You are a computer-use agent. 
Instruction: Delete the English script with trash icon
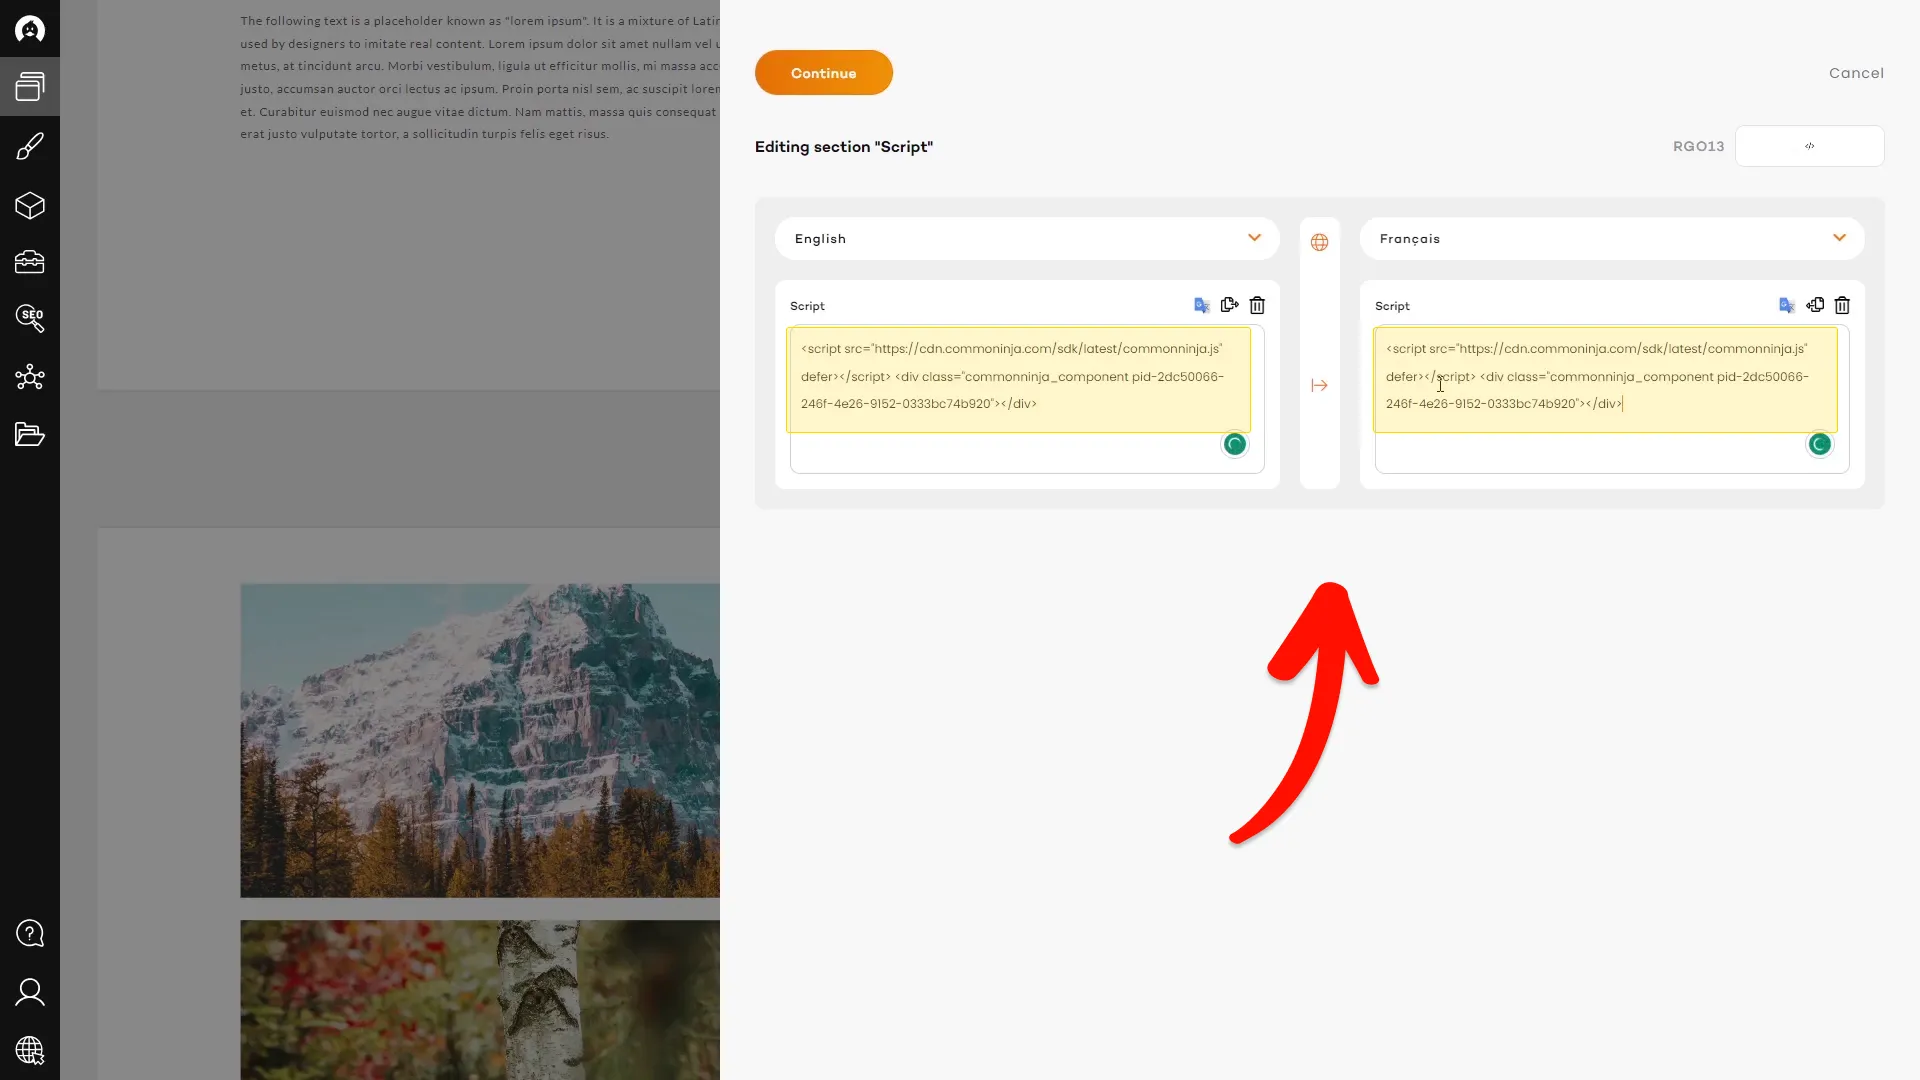(x=1257, y=305)
